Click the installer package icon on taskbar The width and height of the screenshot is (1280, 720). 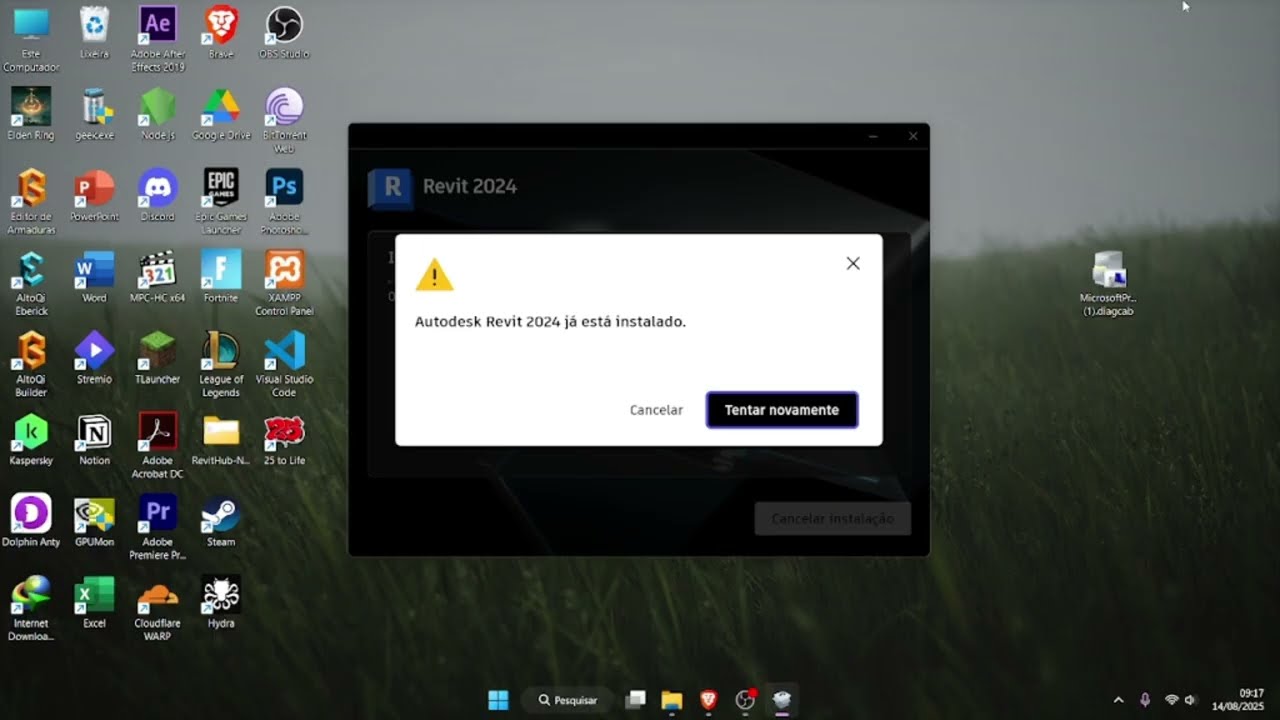tap(782, 700)
